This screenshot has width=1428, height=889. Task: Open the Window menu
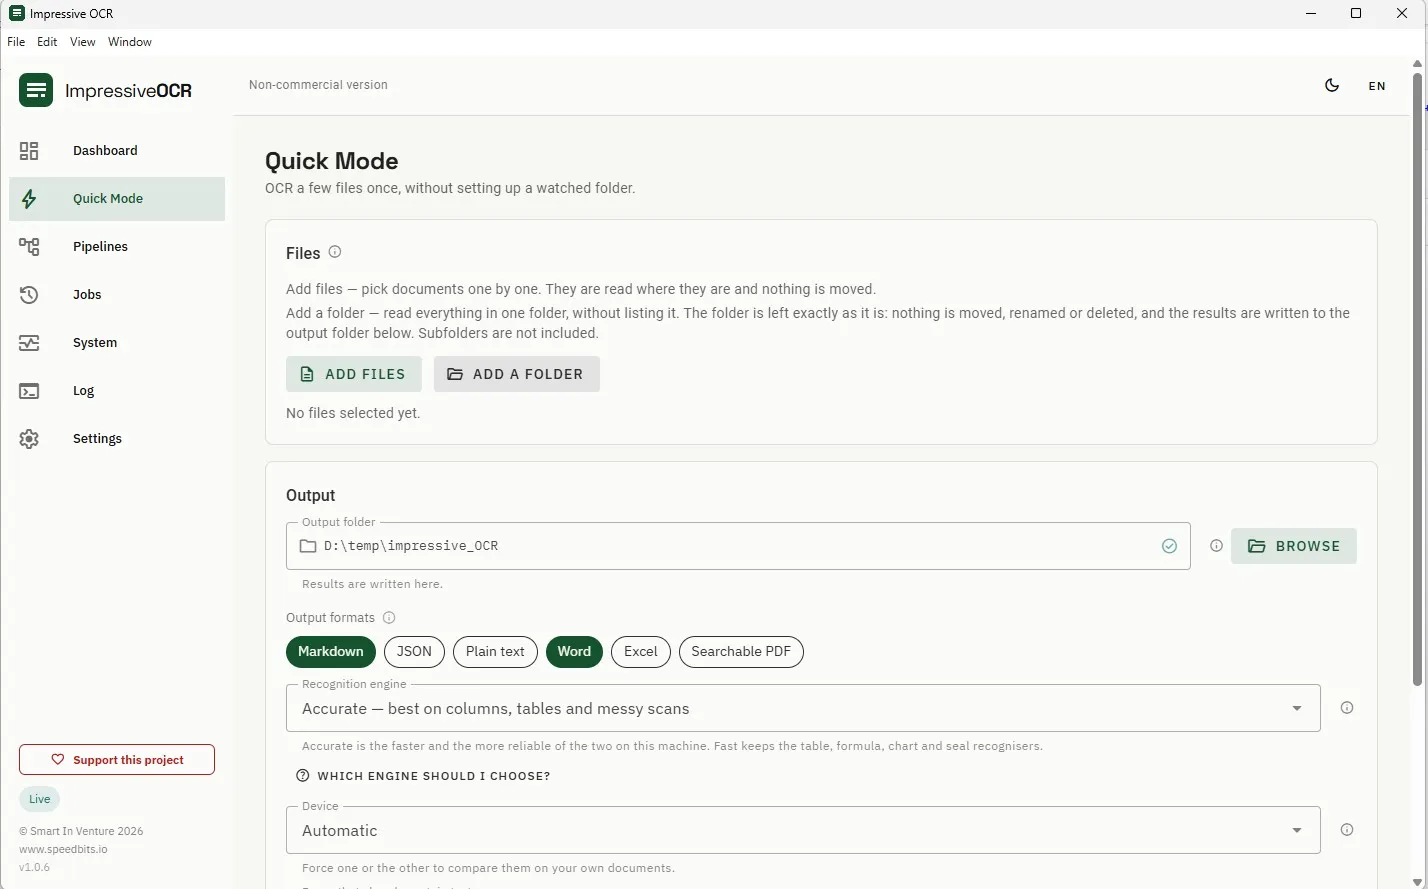130,42
